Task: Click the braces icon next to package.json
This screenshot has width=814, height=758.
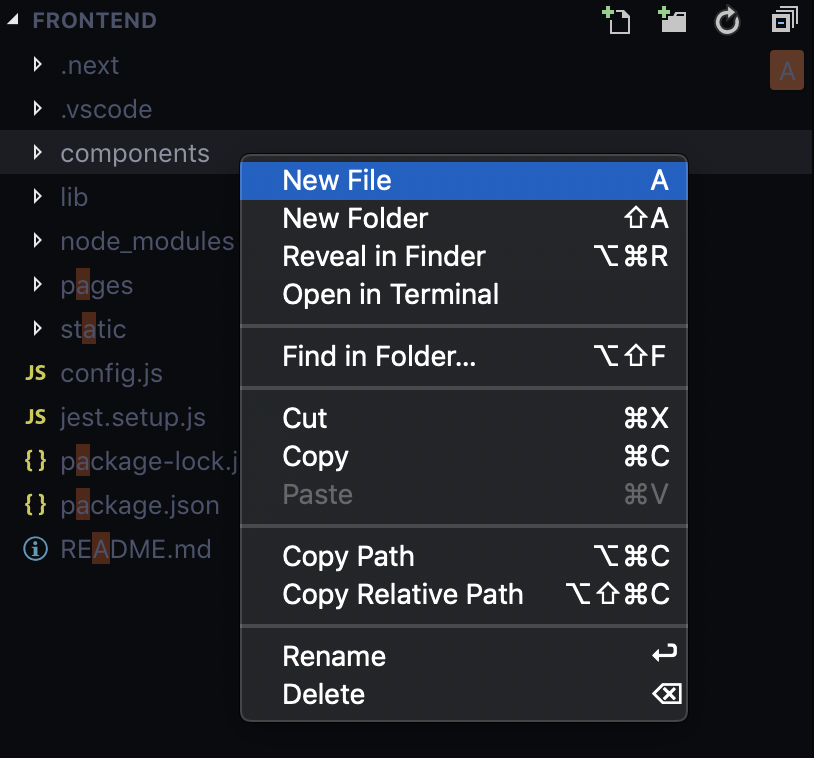Action: [x=35, y=505]
